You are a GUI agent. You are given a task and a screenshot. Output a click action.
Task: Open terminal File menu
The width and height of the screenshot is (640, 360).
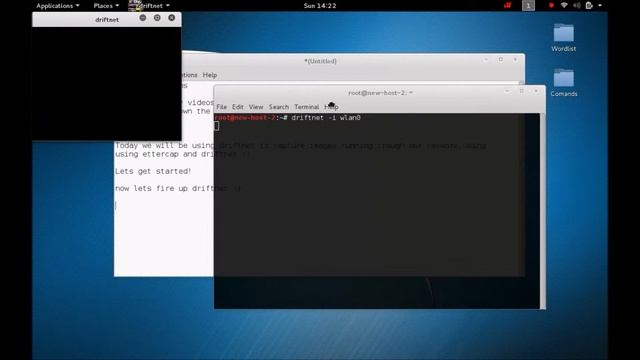(222, 107)
